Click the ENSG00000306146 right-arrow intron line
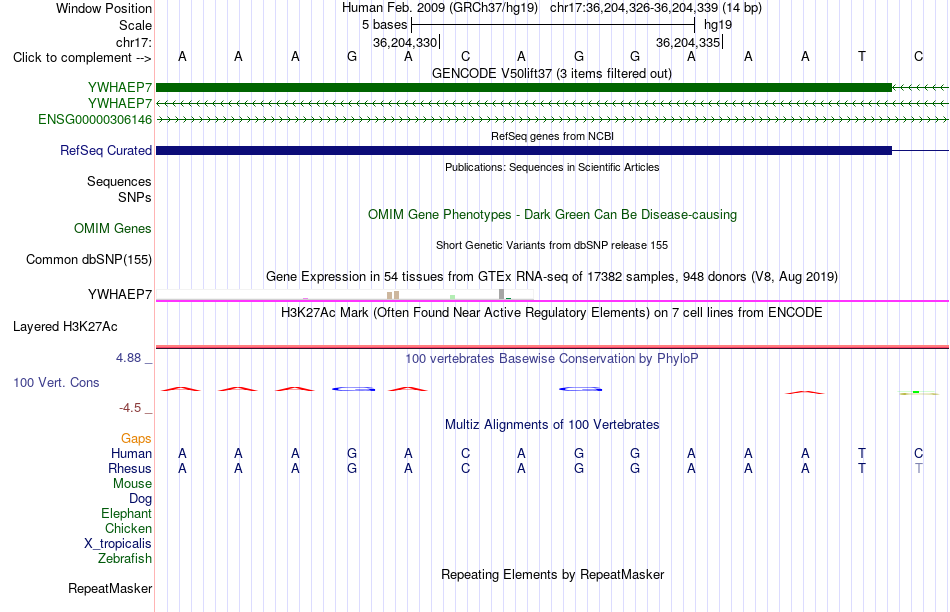 coord(552,120)
